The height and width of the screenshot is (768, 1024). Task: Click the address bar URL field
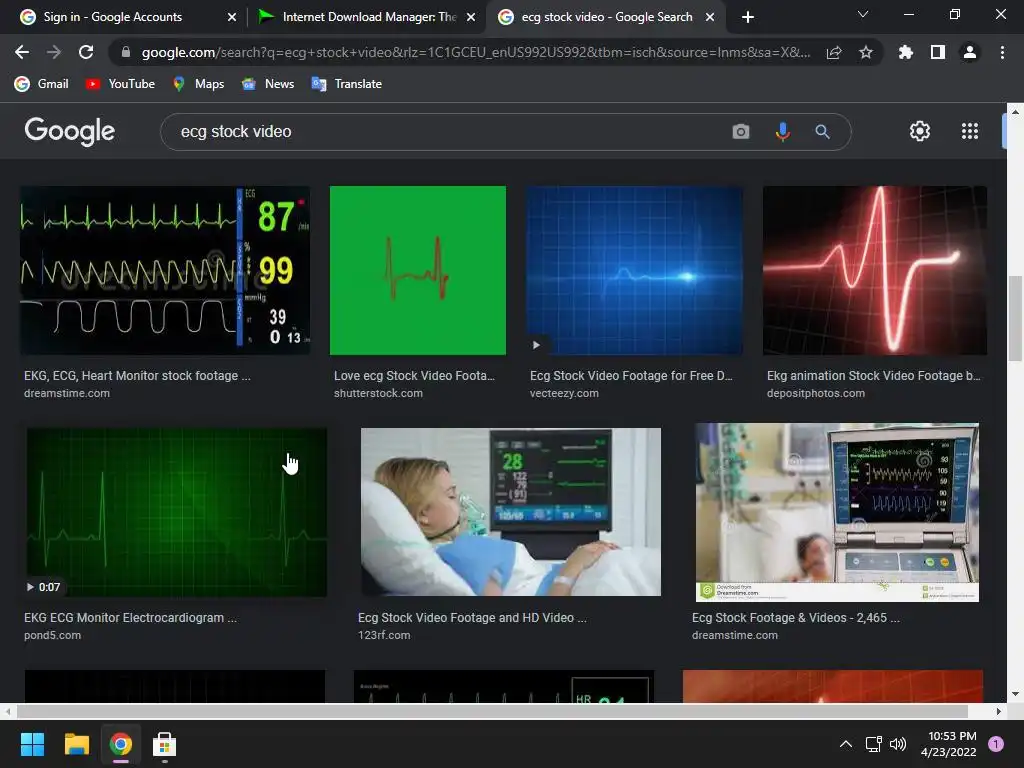[x=476, y=52]
